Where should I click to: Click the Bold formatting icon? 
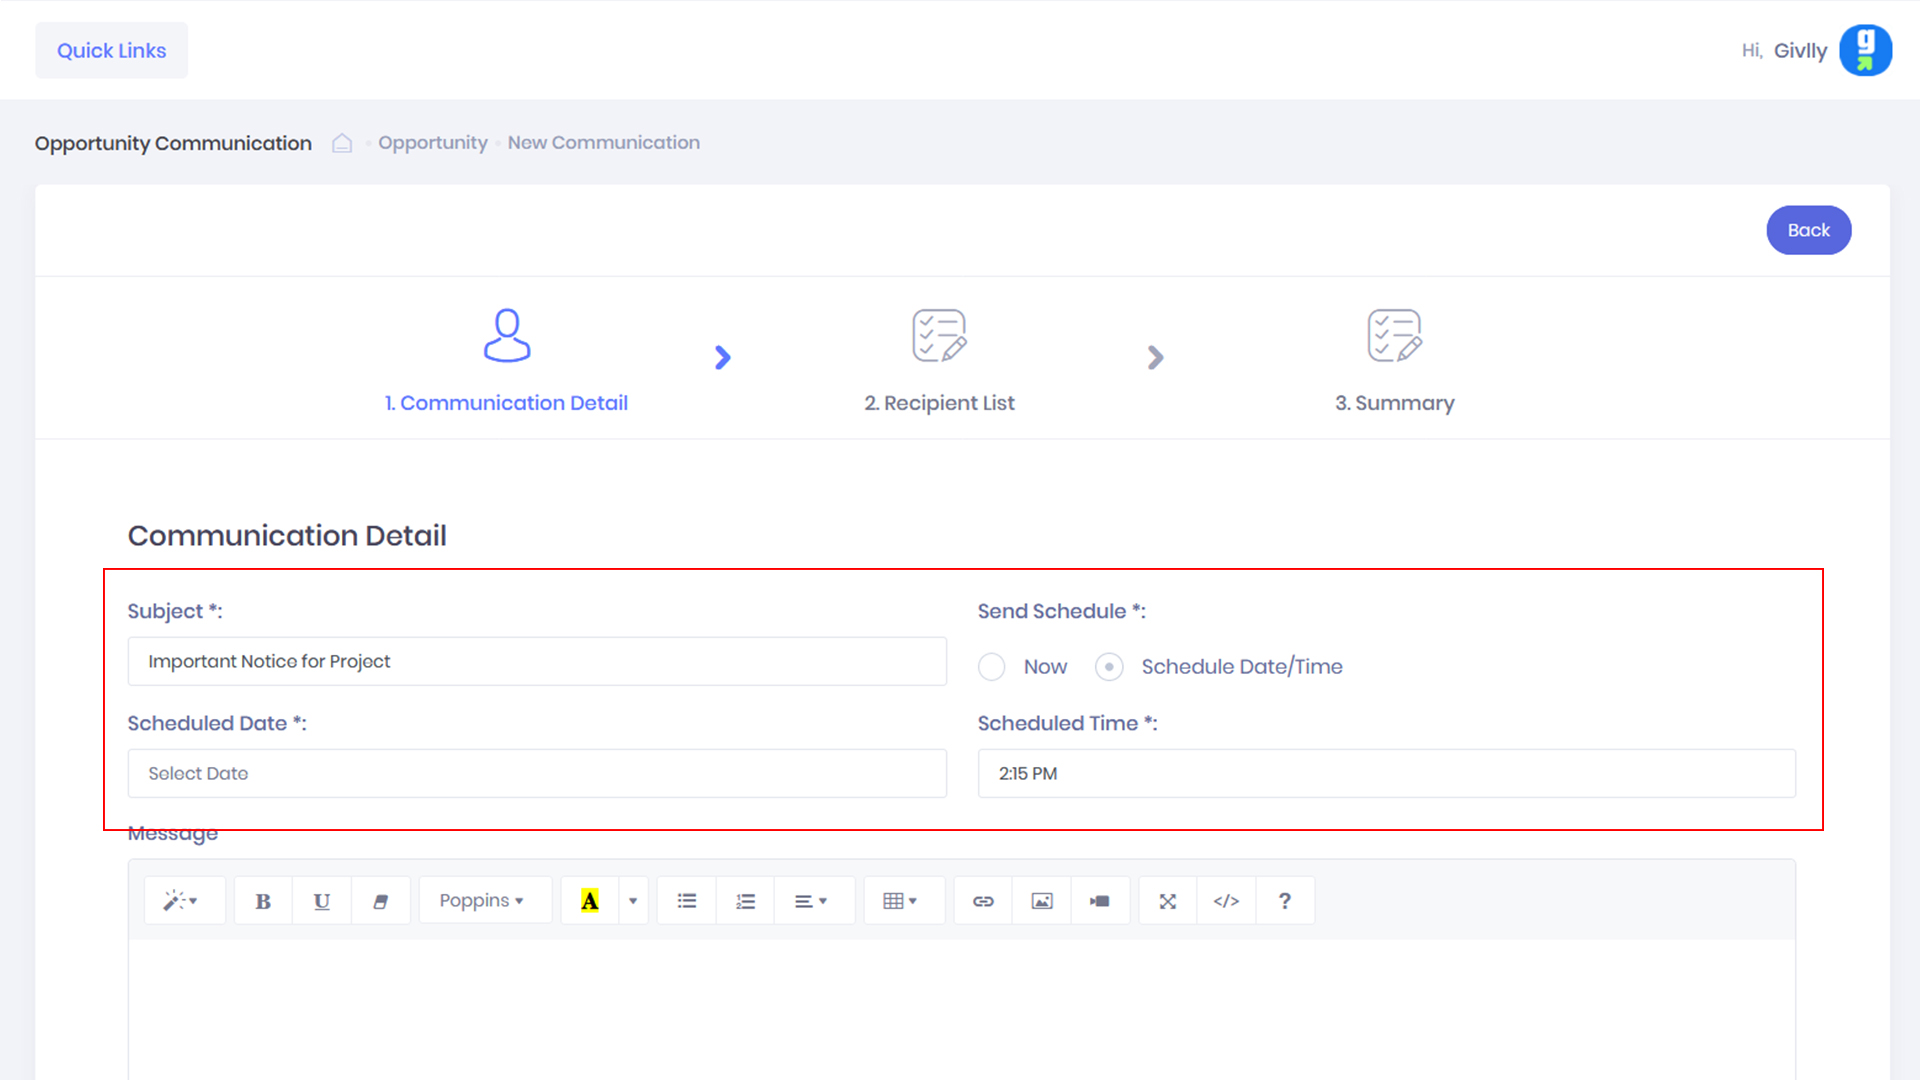pos(263,901)
